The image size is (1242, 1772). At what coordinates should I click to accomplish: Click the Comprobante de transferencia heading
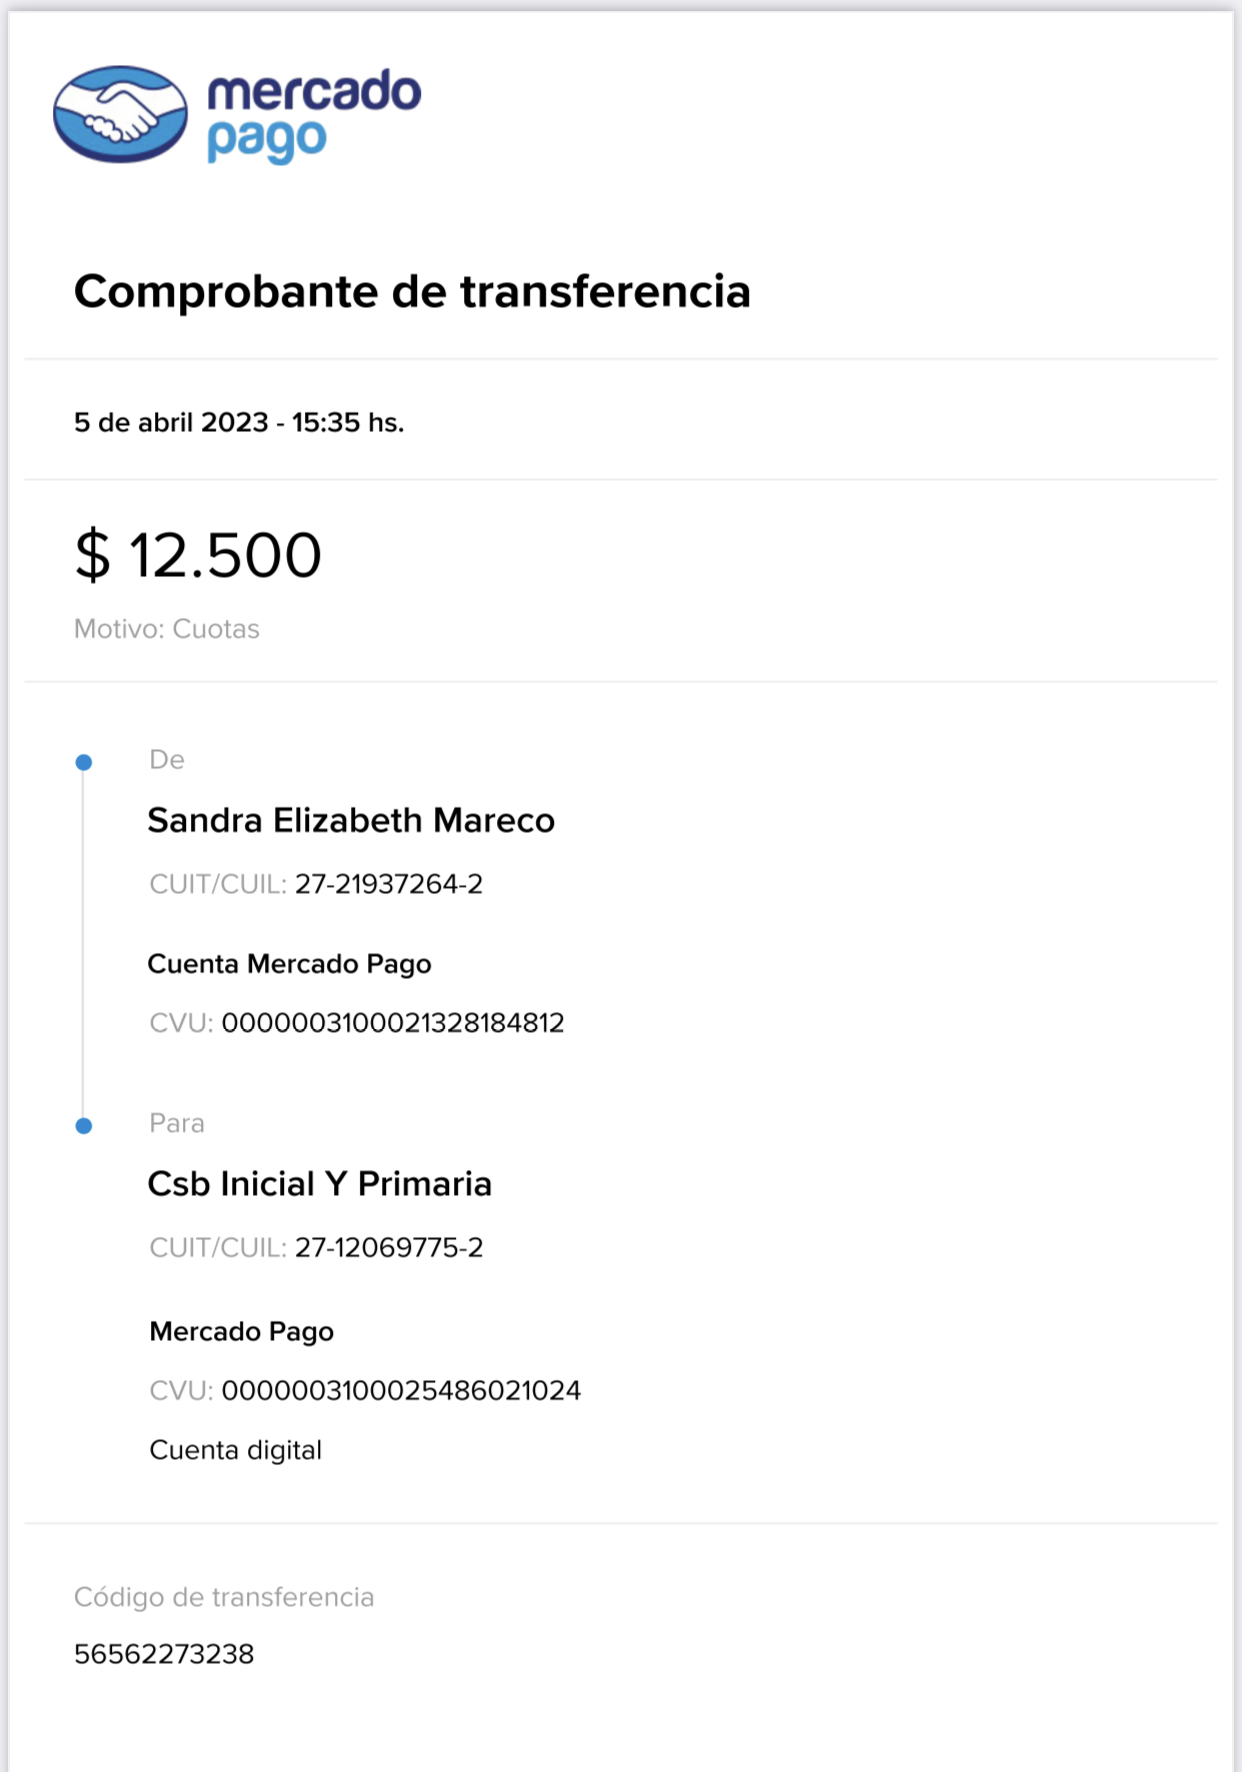click(x=412, y=292)
